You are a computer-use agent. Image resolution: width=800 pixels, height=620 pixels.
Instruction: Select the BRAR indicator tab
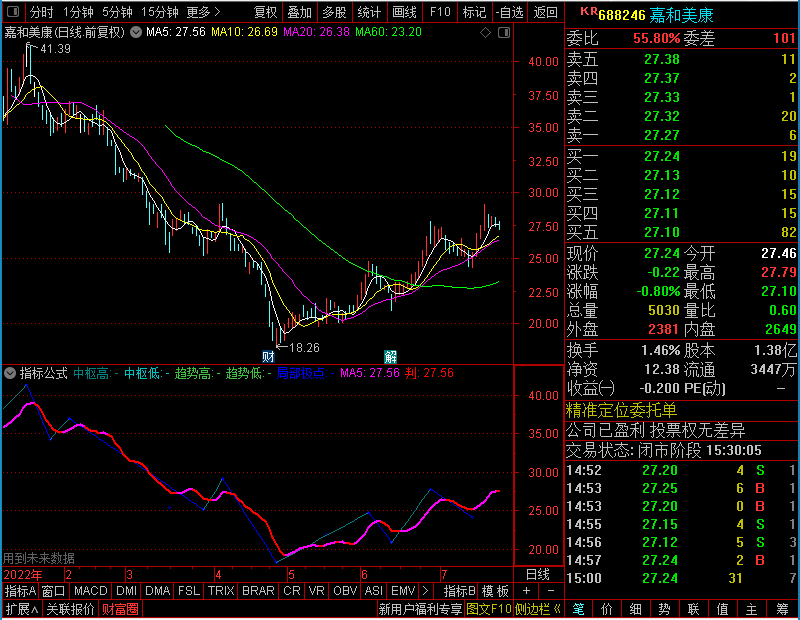point(258,591)
